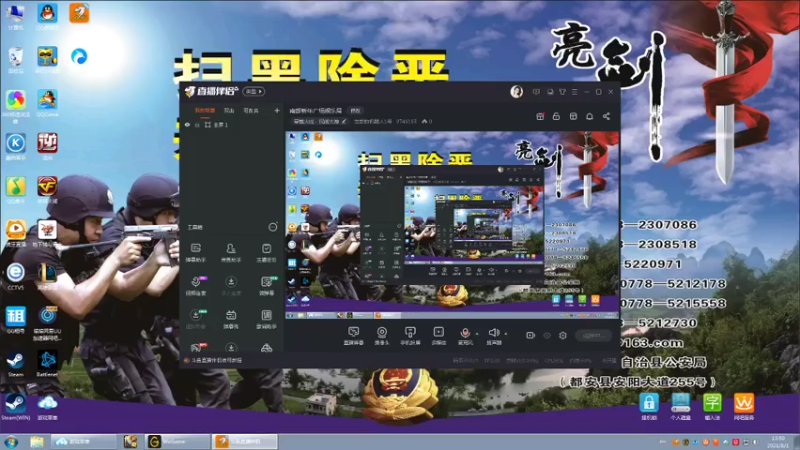Open WeGame from the taskbar
The width and height of the screenshot is (800, 450).
coord(177,441)
